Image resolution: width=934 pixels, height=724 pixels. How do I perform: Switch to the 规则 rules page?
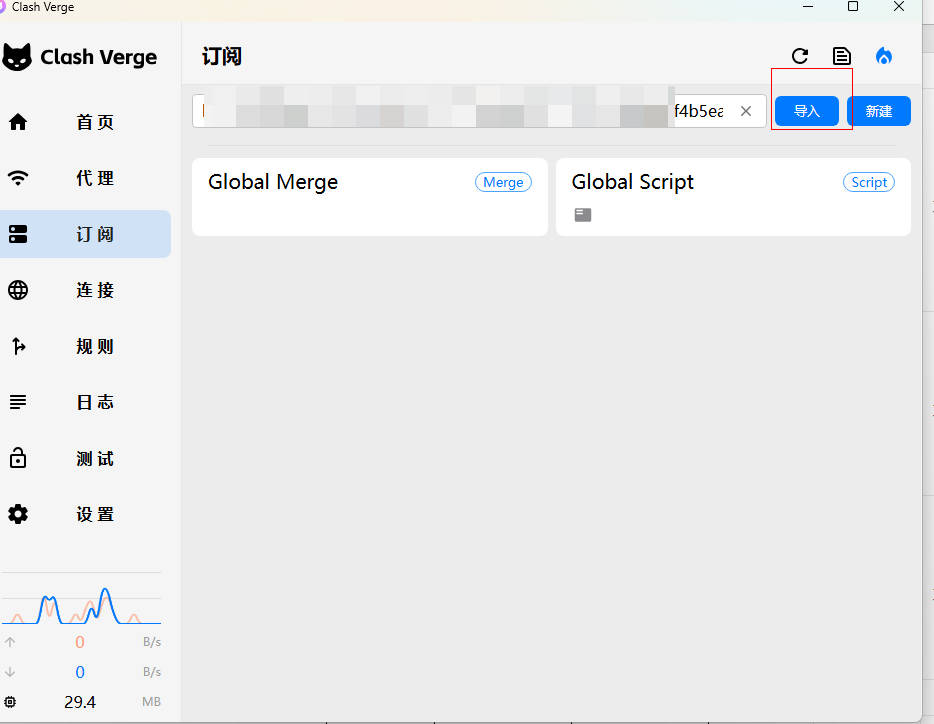[x=85, y=346]
